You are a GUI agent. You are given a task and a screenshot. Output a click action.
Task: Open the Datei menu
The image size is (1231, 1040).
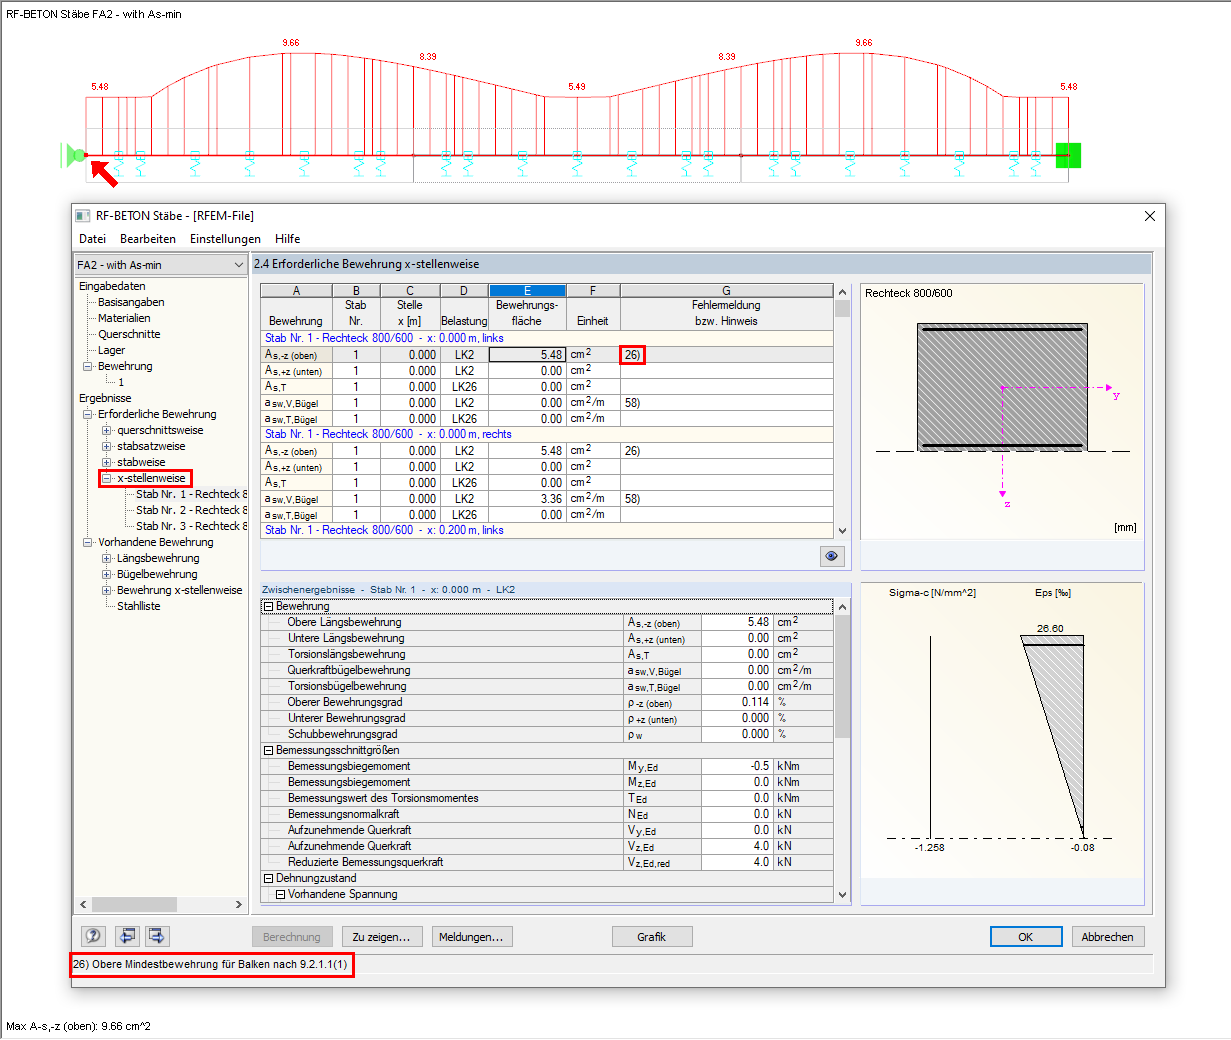[x=91, y=239]
